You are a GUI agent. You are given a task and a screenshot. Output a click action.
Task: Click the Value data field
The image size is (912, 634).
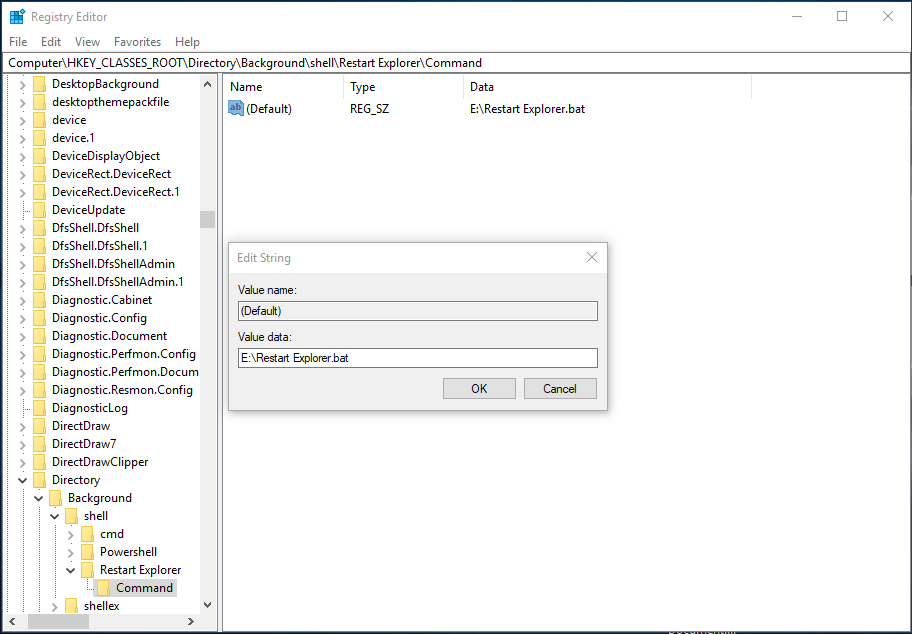[418, 358]
